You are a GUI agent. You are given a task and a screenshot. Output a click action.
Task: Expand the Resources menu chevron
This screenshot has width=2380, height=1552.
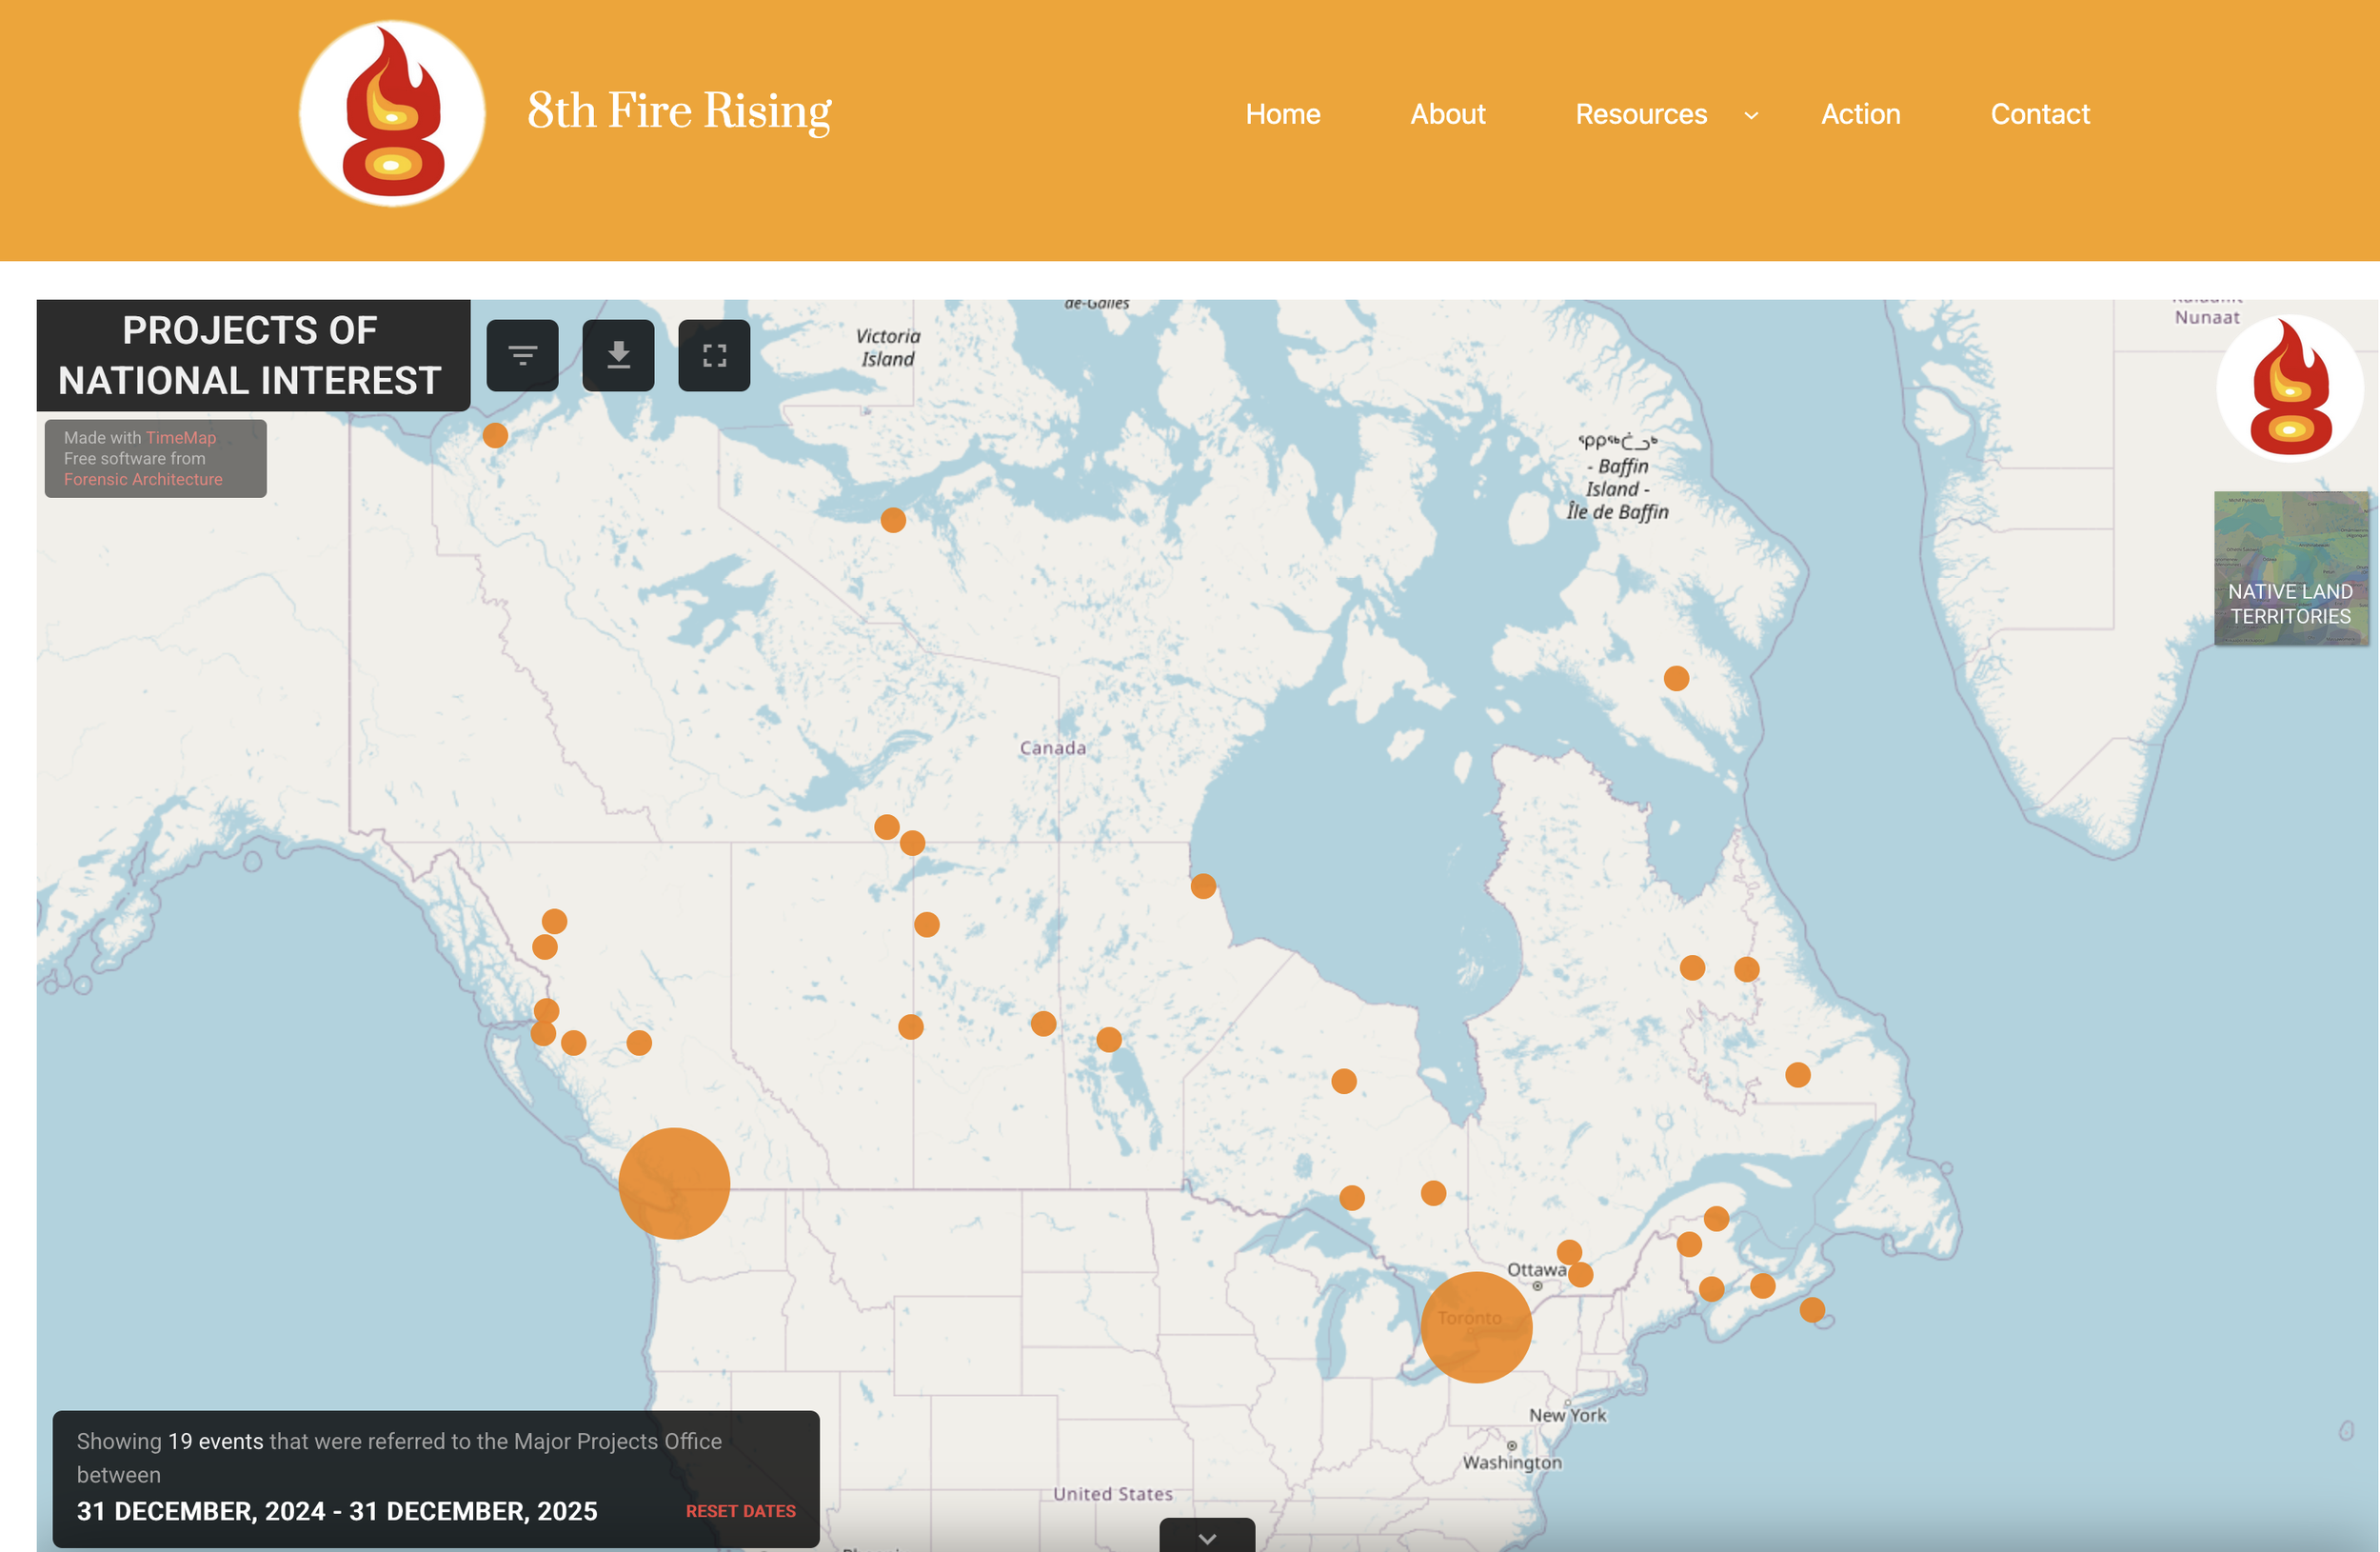(1751, 116)
